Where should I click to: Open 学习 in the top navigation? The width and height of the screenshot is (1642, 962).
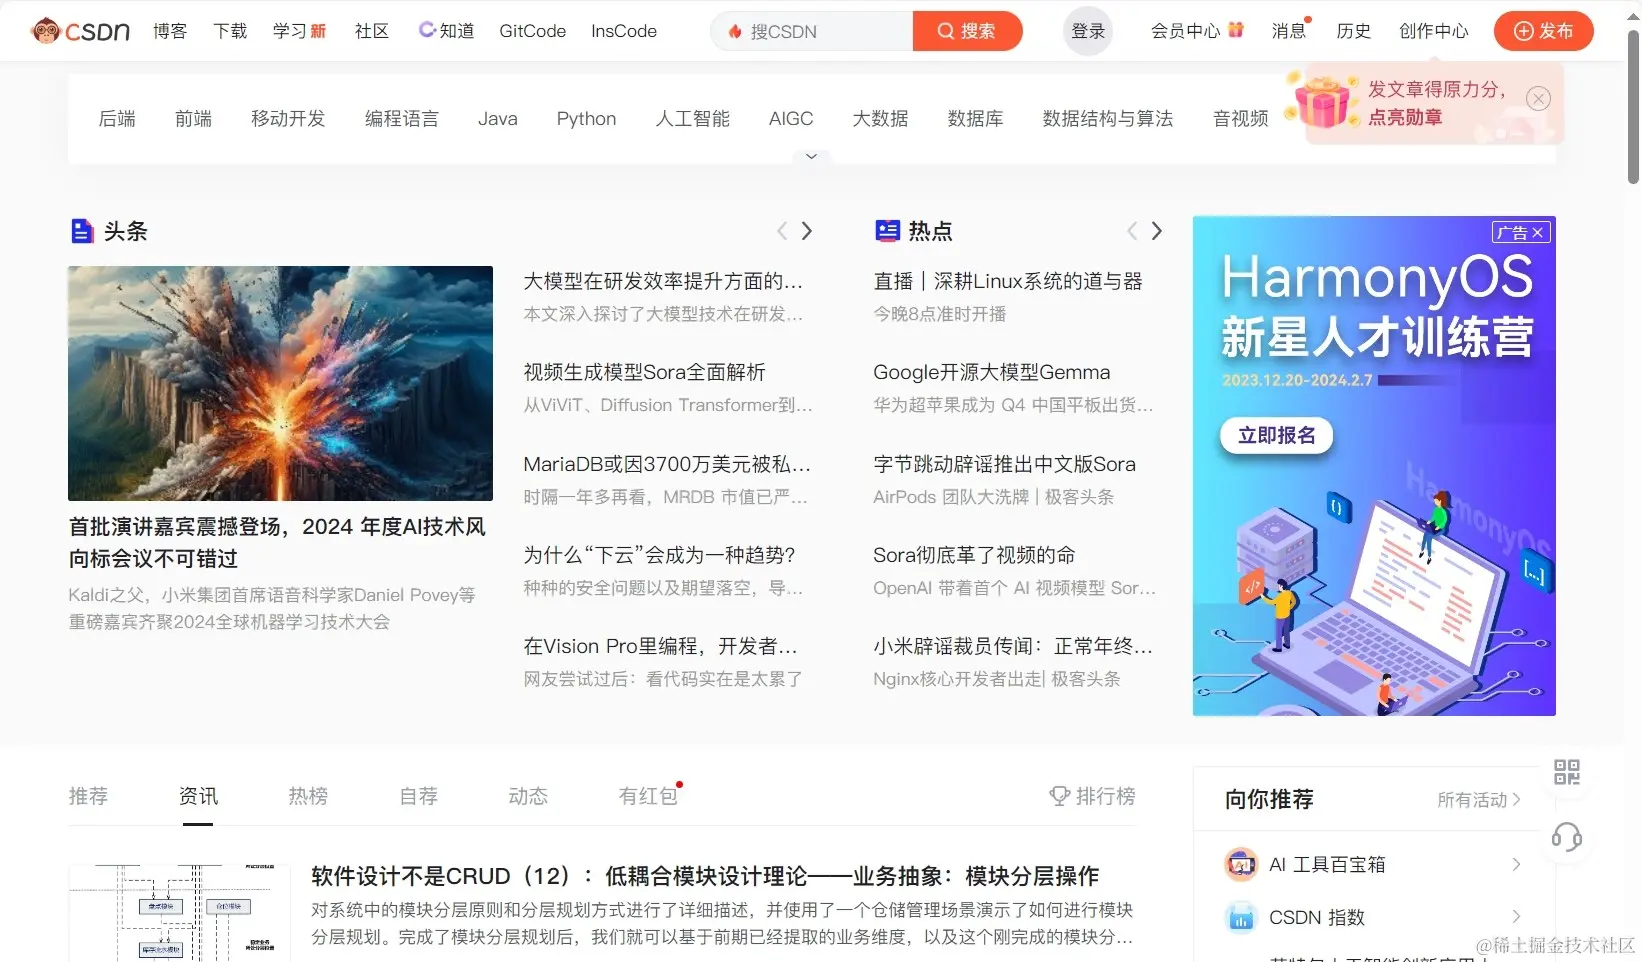(299, 31)
